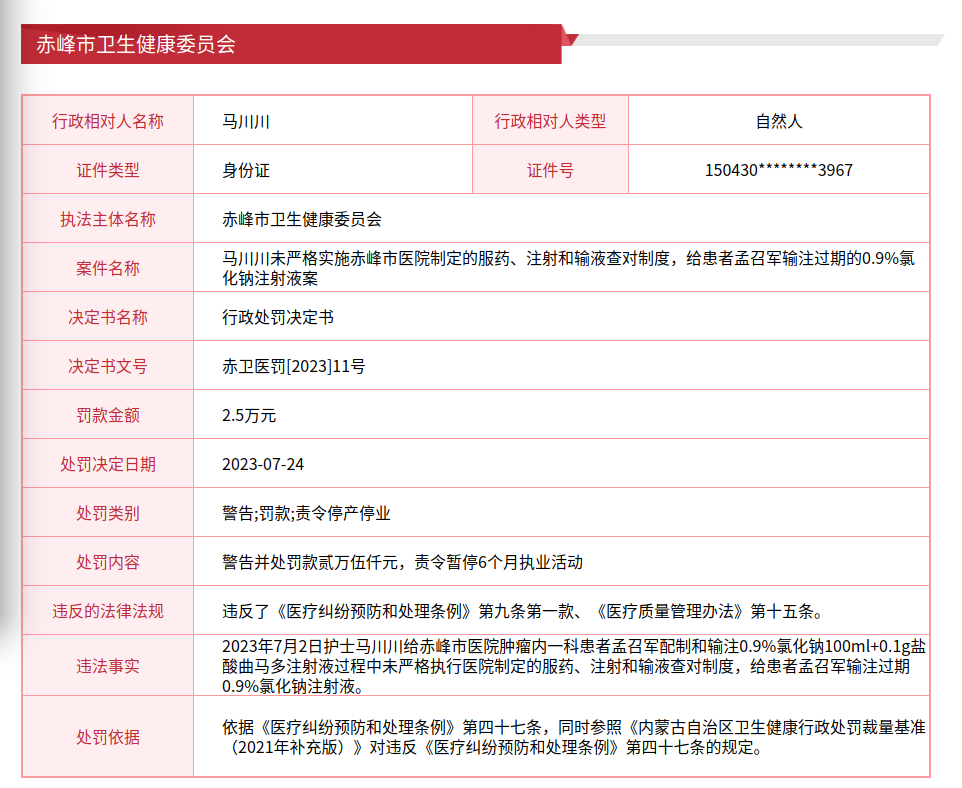Viewport: 962px width, 788px height.
Task: Click the basis text starting 依据《医疗纠纷预防
Action: 574,737
